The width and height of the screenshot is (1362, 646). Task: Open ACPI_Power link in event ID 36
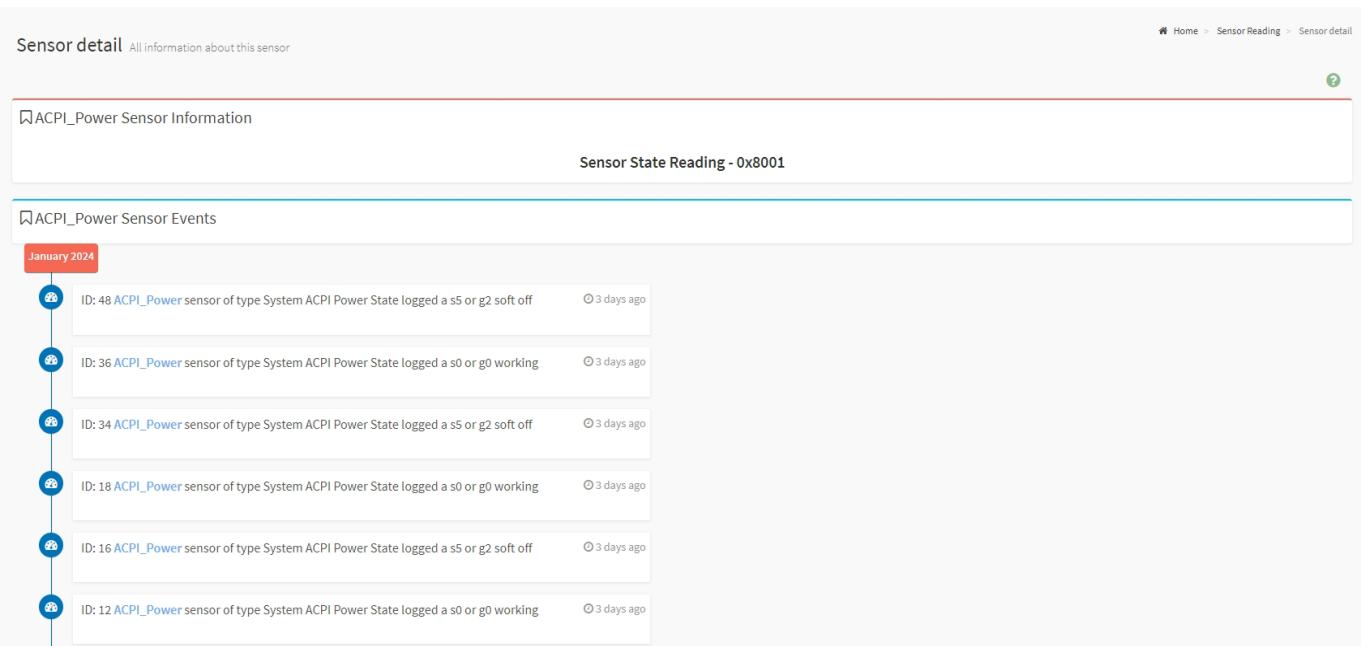(x=148, y=362)
